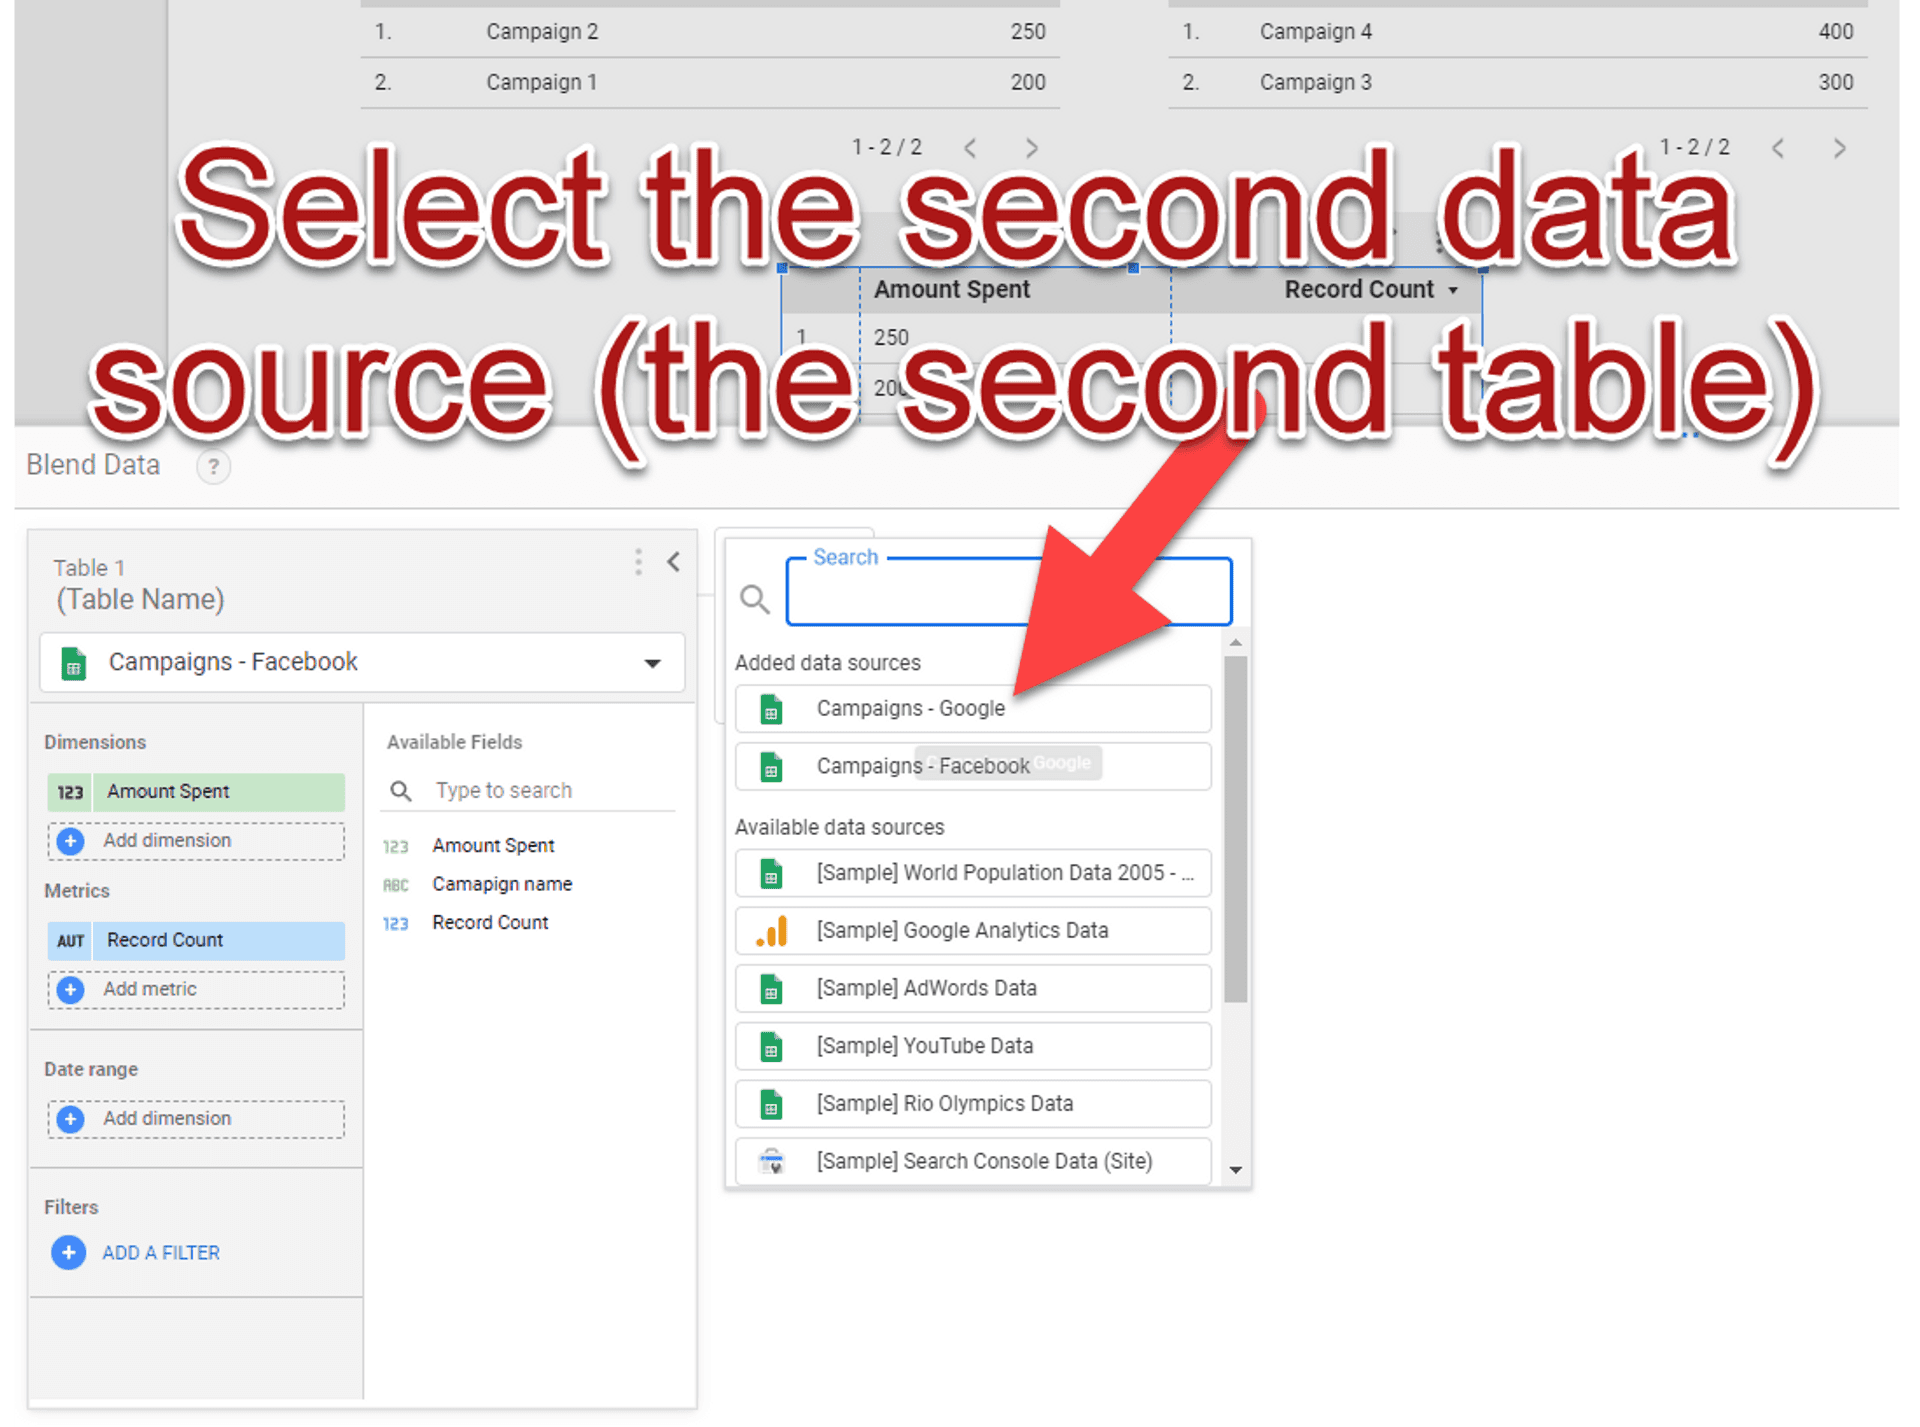Click the data source list scroll-down arrow
The image size is (1920, 1427).
(1236, 1171)
